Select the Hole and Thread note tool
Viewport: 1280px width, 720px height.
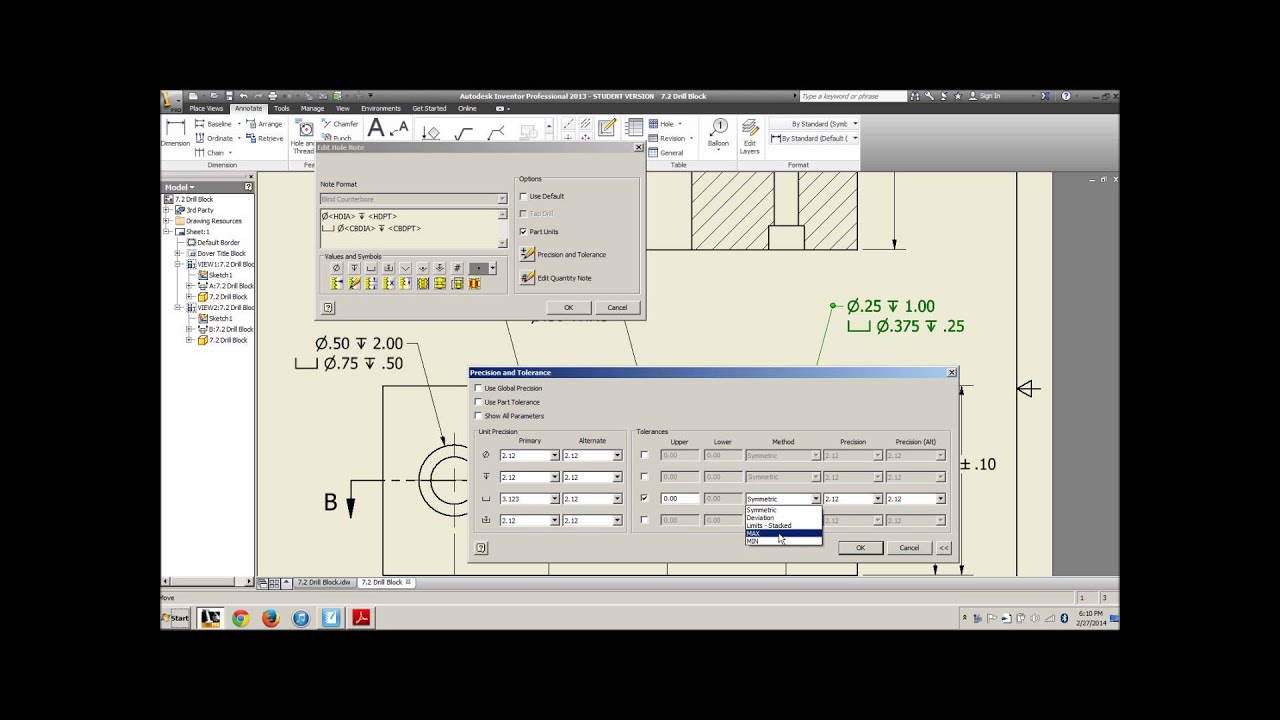[x=304, y=136]
